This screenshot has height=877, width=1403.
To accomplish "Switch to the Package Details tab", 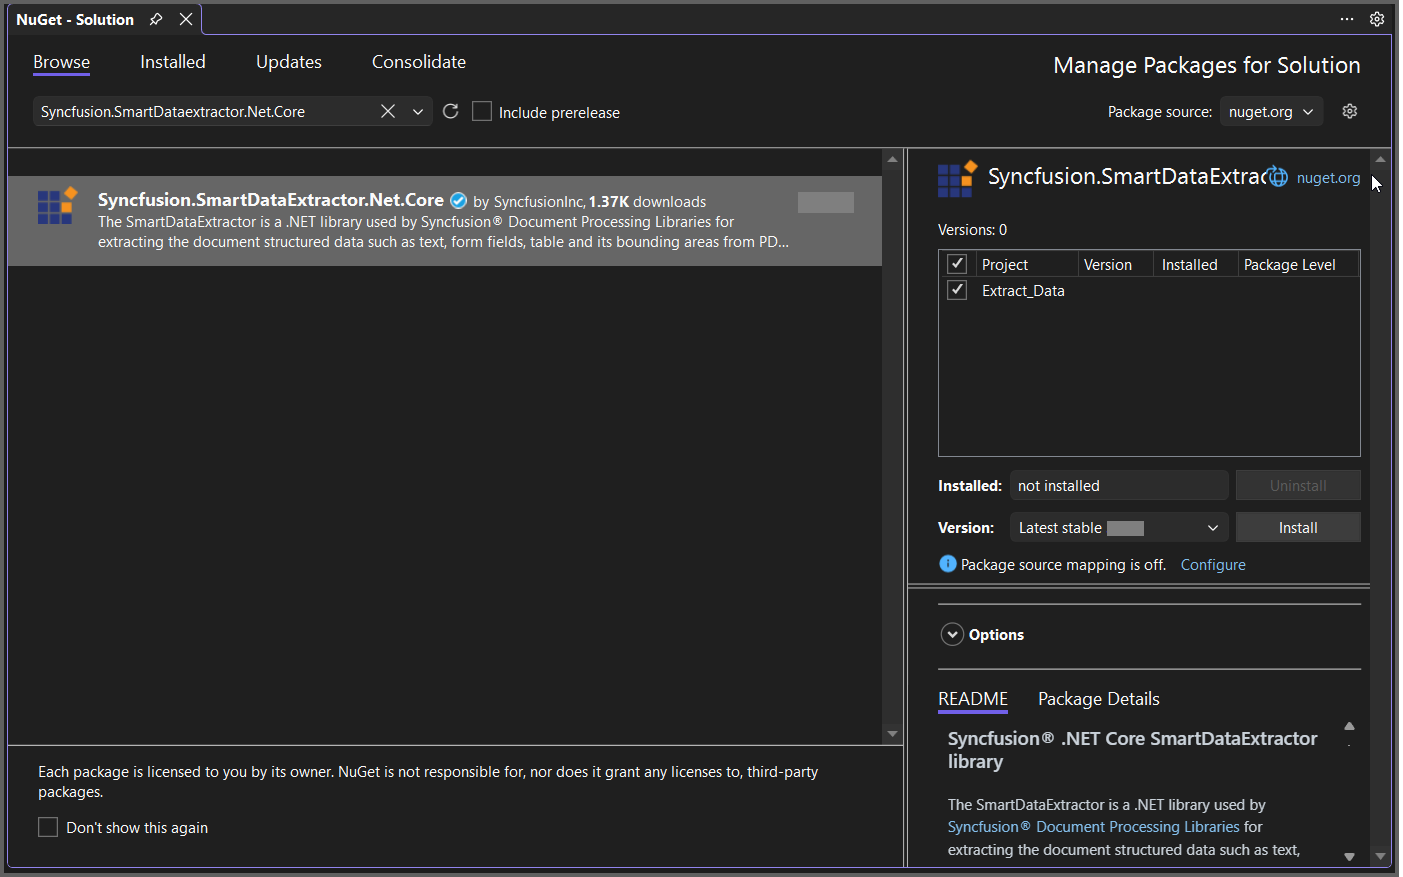I will tap(1099, 699).
